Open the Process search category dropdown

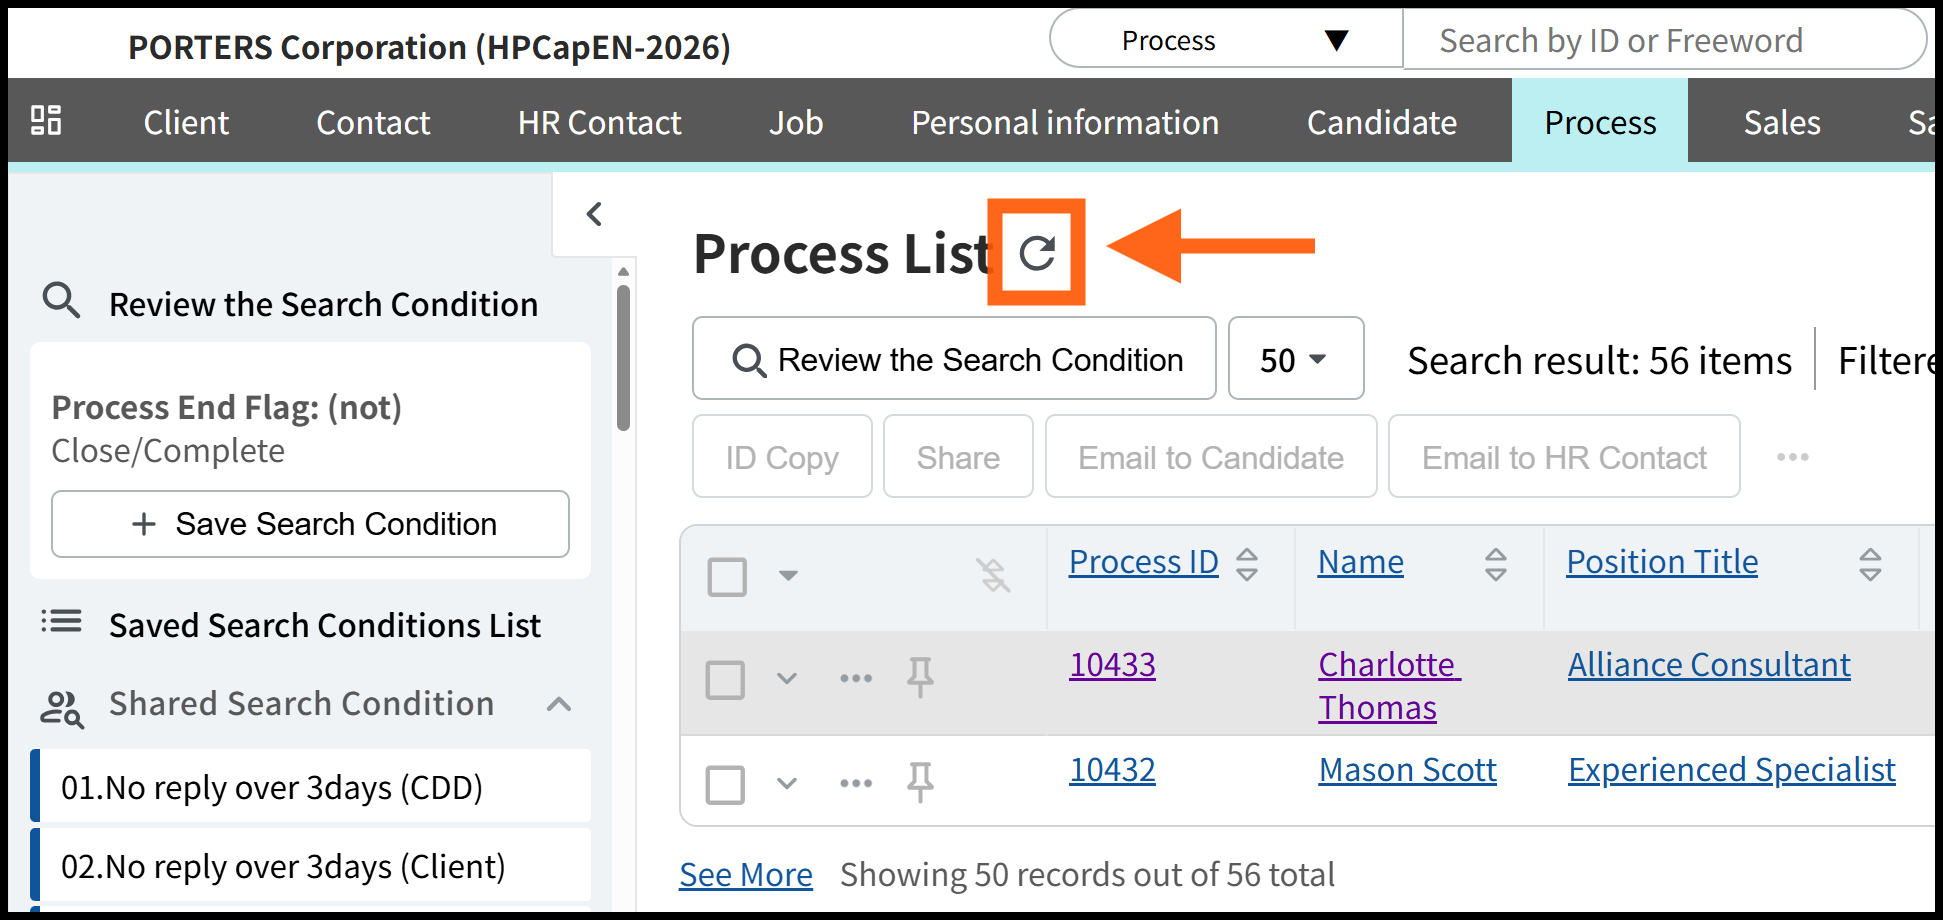1226,40
